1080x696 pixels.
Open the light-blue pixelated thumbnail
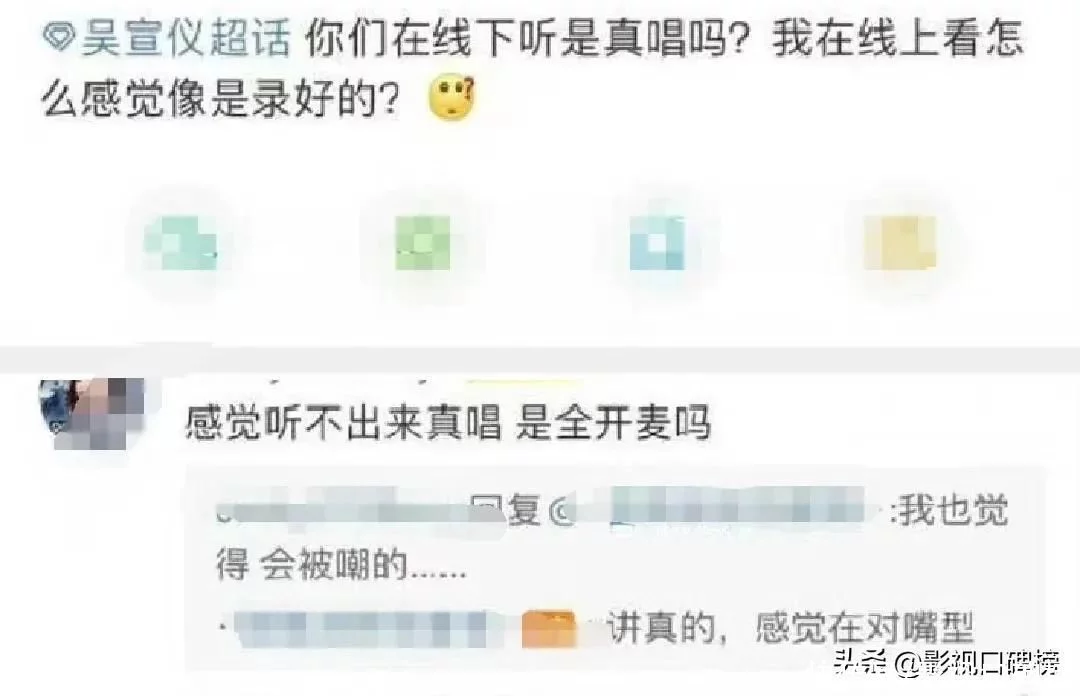657,243
